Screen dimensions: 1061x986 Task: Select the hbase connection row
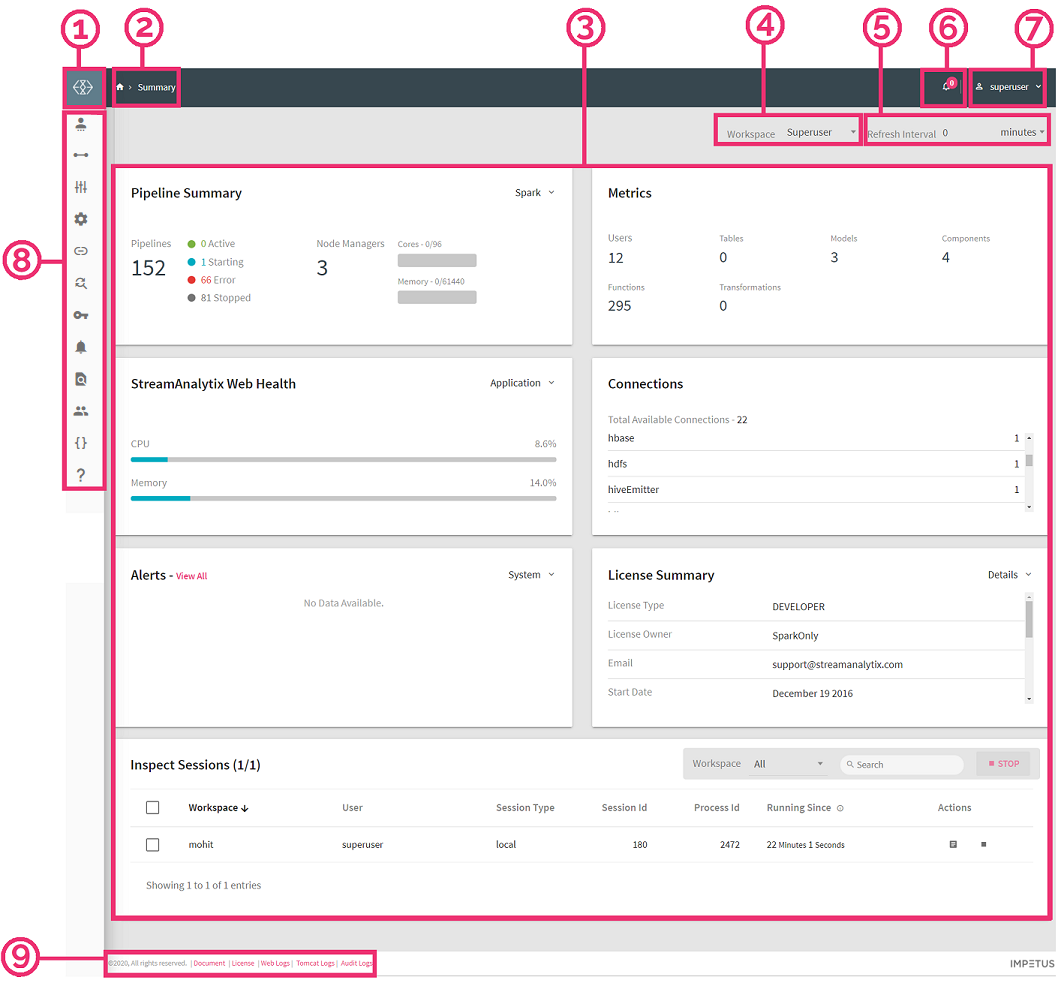click(814, 439)
